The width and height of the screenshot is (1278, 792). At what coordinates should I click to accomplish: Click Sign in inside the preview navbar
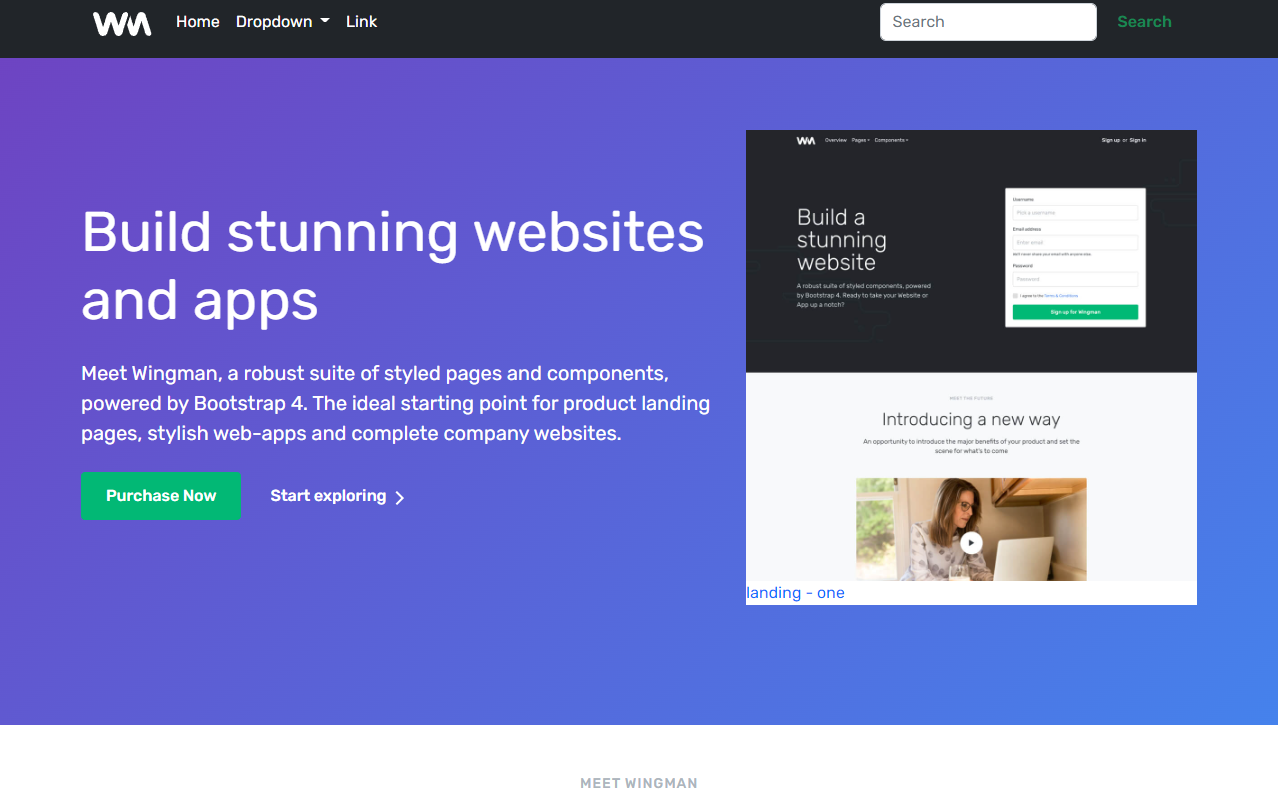point(1136,140)
